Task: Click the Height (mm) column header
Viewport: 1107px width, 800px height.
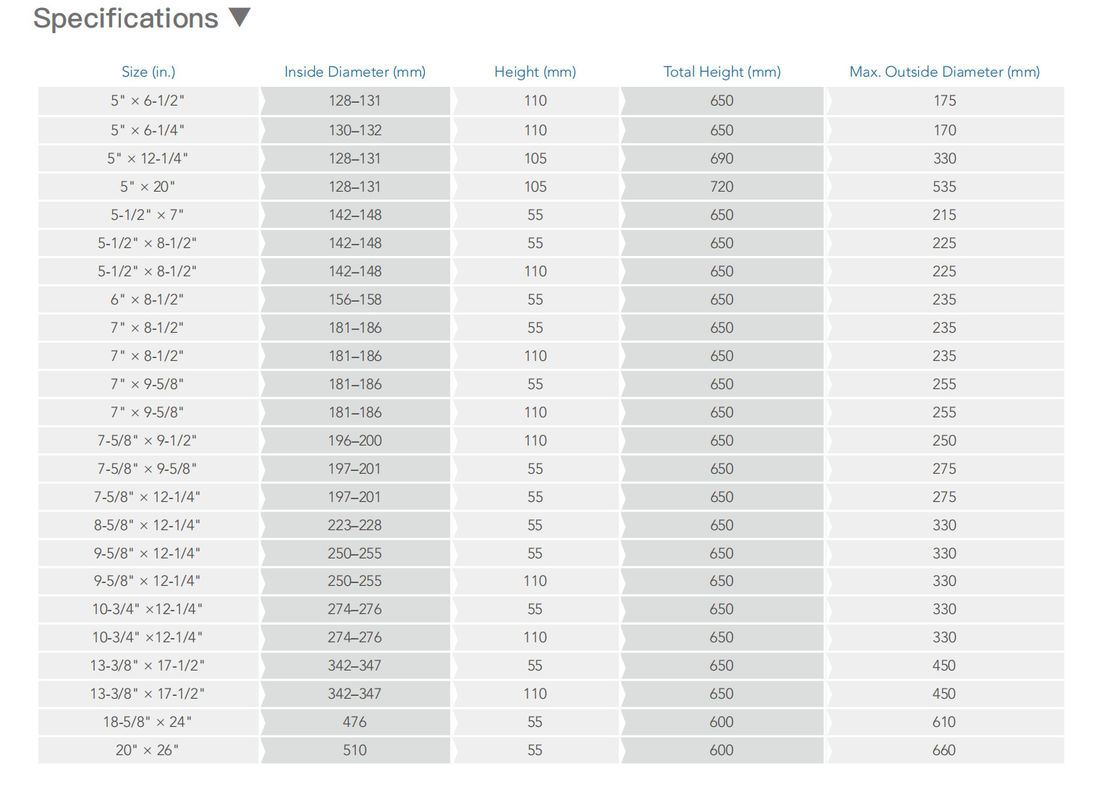Action: click(x=535, y=72)
